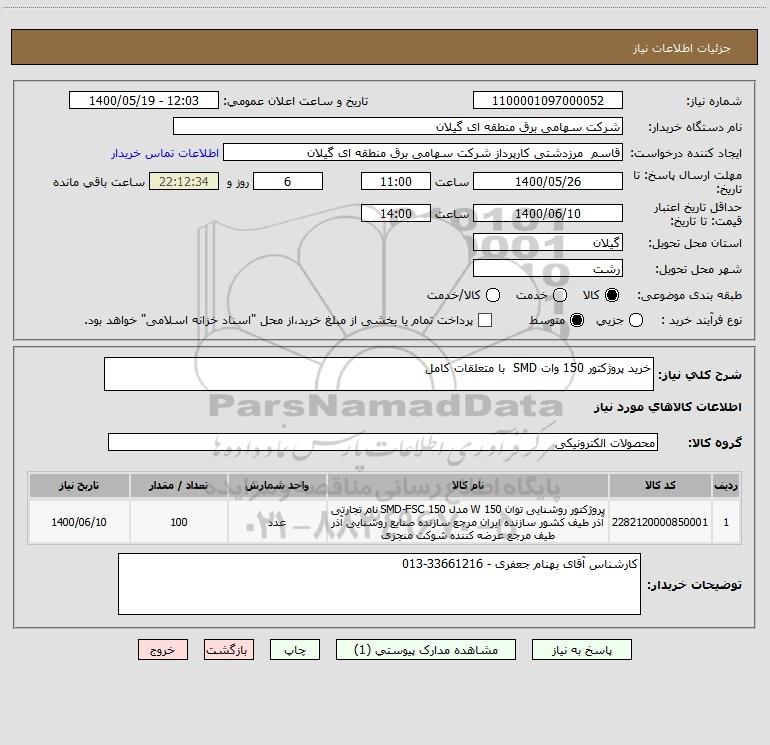Click the buyer notes box with 013-33661216
The height and width of the screenshot is (745, 770).
[379, 584]
